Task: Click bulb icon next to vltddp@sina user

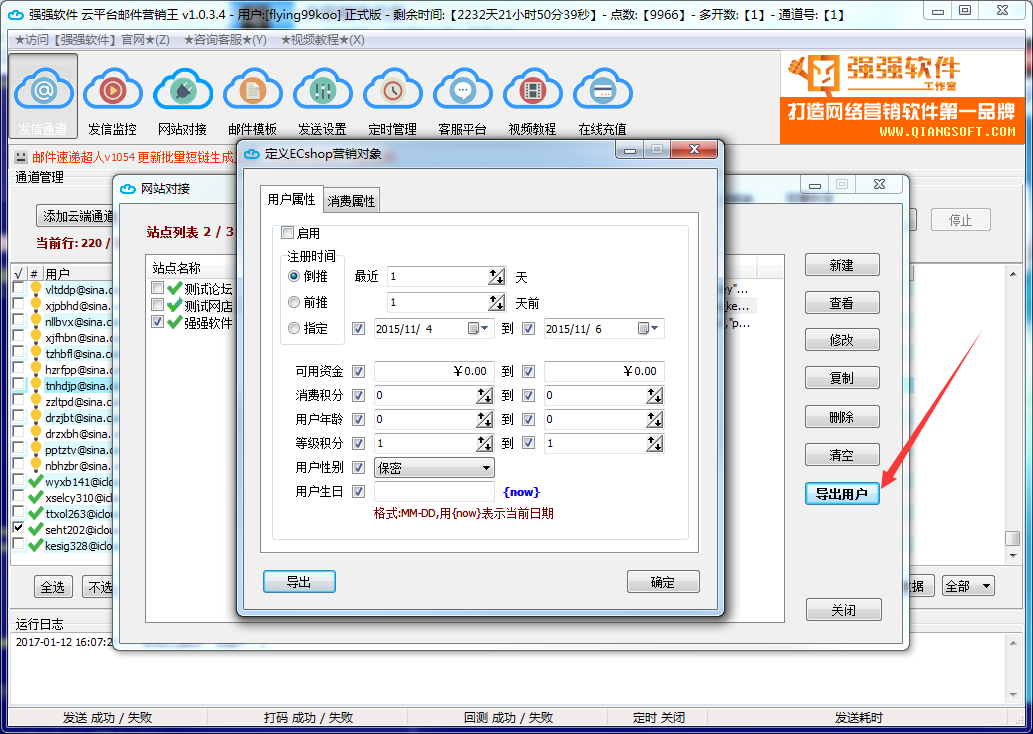Action: click(x=36, y=289)
